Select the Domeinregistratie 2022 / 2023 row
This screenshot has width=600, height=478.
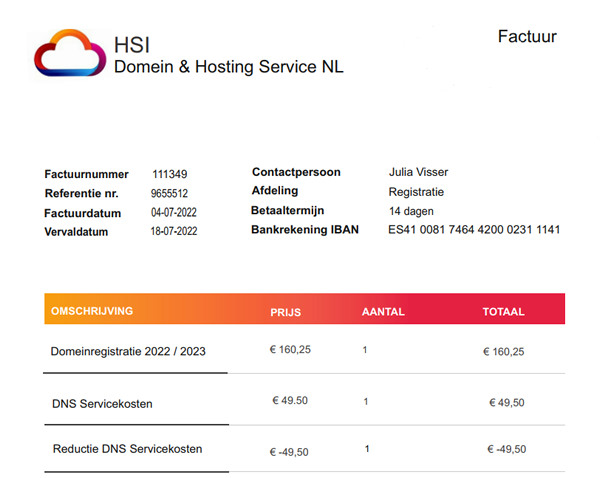(128, 351)
